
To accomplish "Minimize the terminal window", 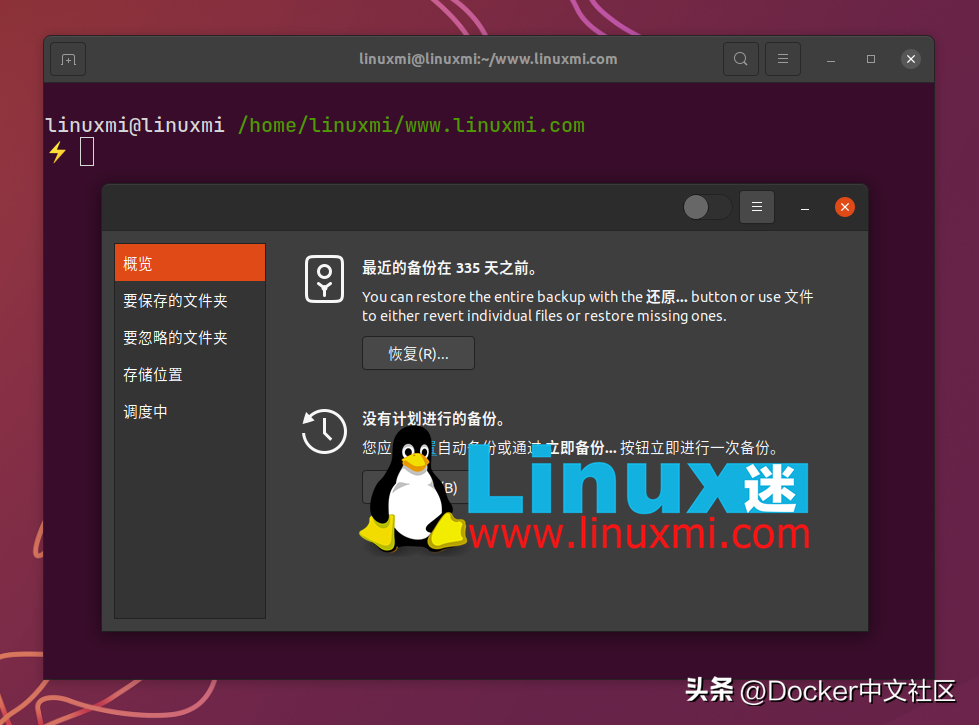I will [831, 59].
